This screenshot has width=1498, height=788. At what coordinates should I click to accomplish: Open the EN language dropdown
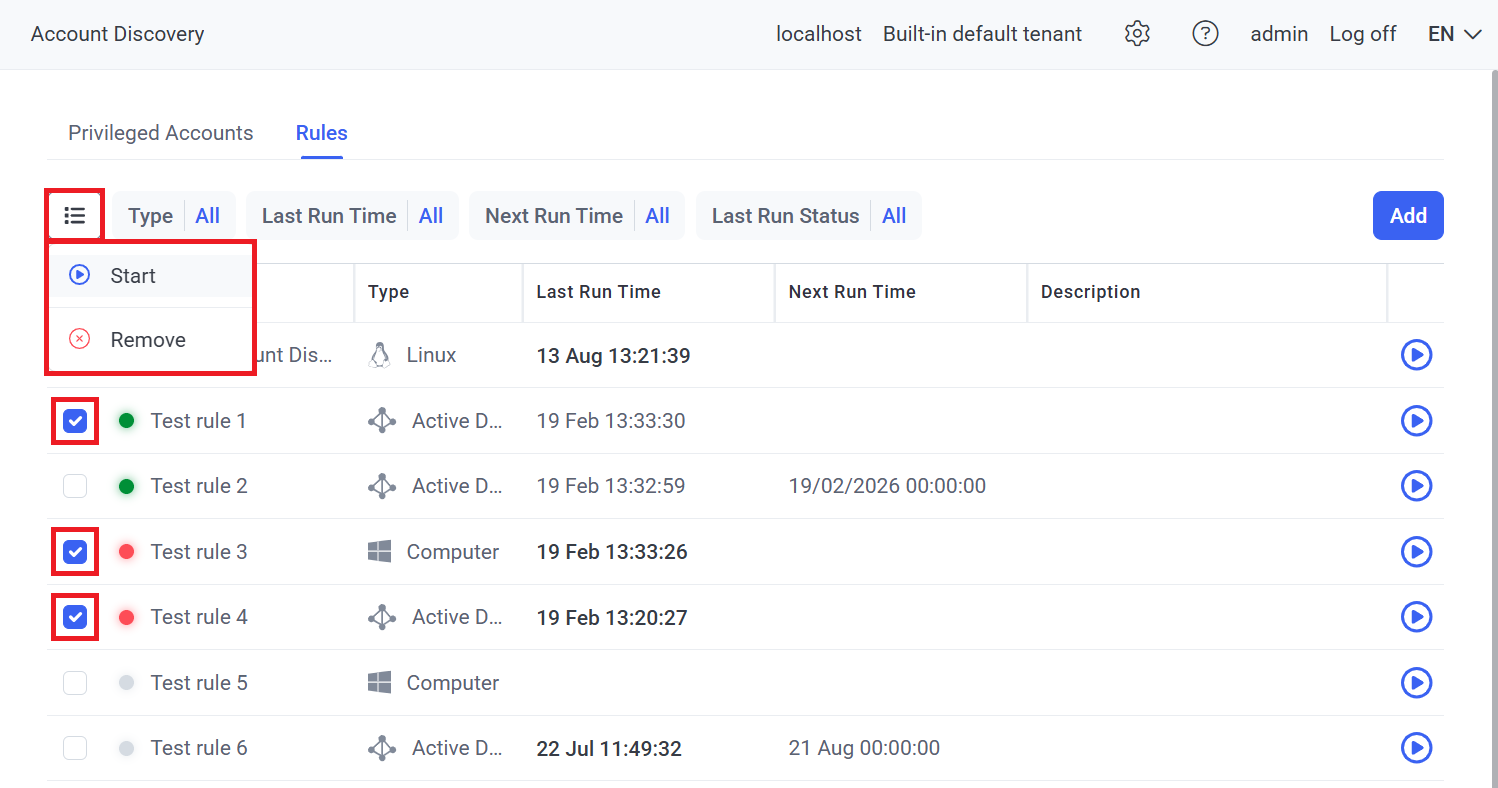1454,34
